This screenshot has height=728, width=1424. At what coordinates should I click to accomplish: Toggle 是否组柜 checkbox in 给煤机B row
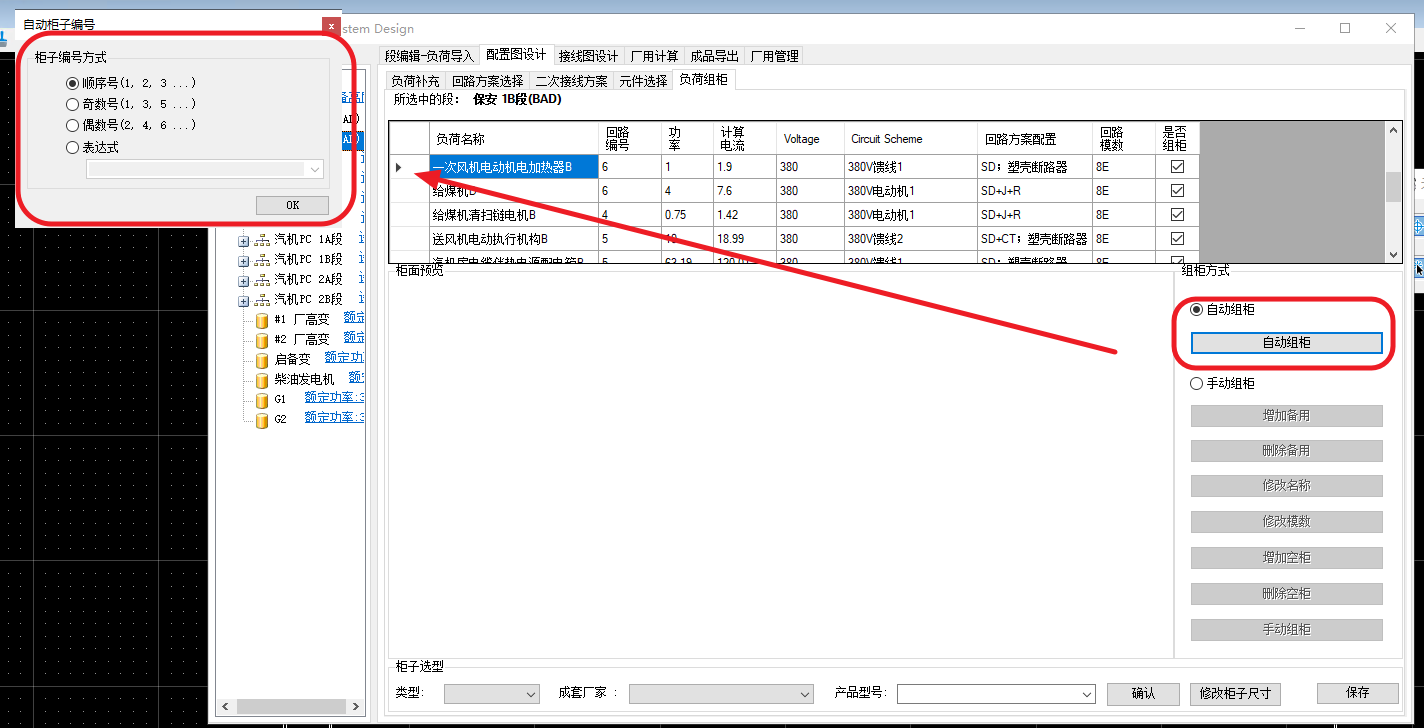pyautogui.click(x=1177, y=191)
